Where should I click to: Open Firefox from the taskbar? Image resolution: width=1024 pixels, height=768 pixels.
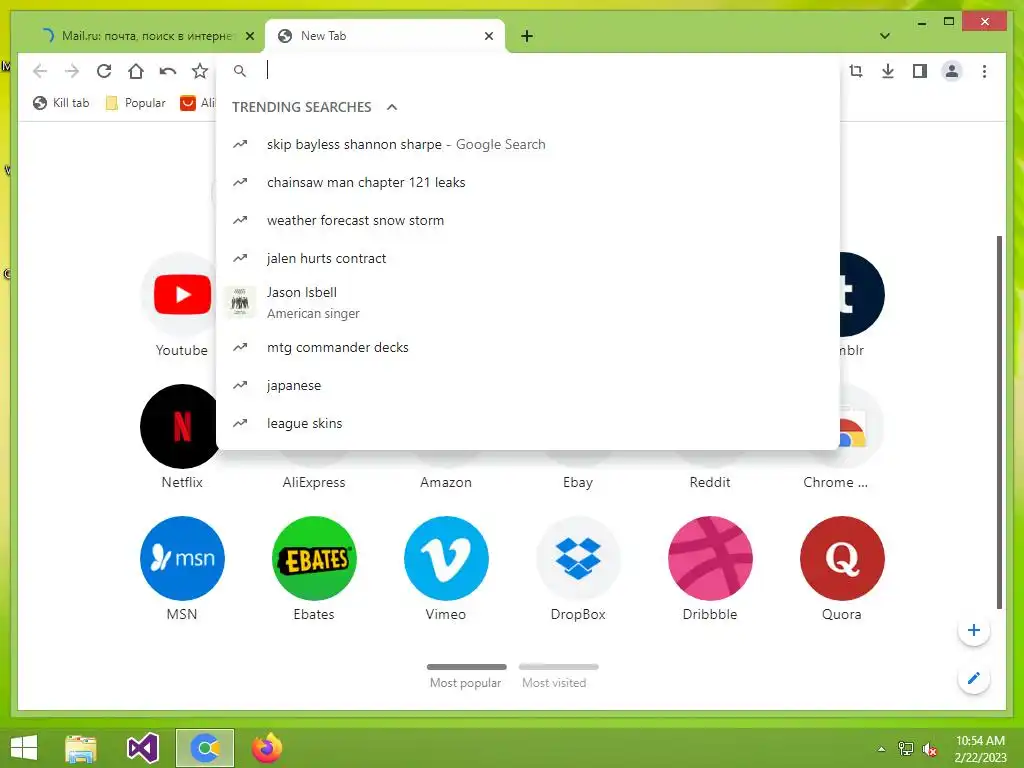[266, 748]
